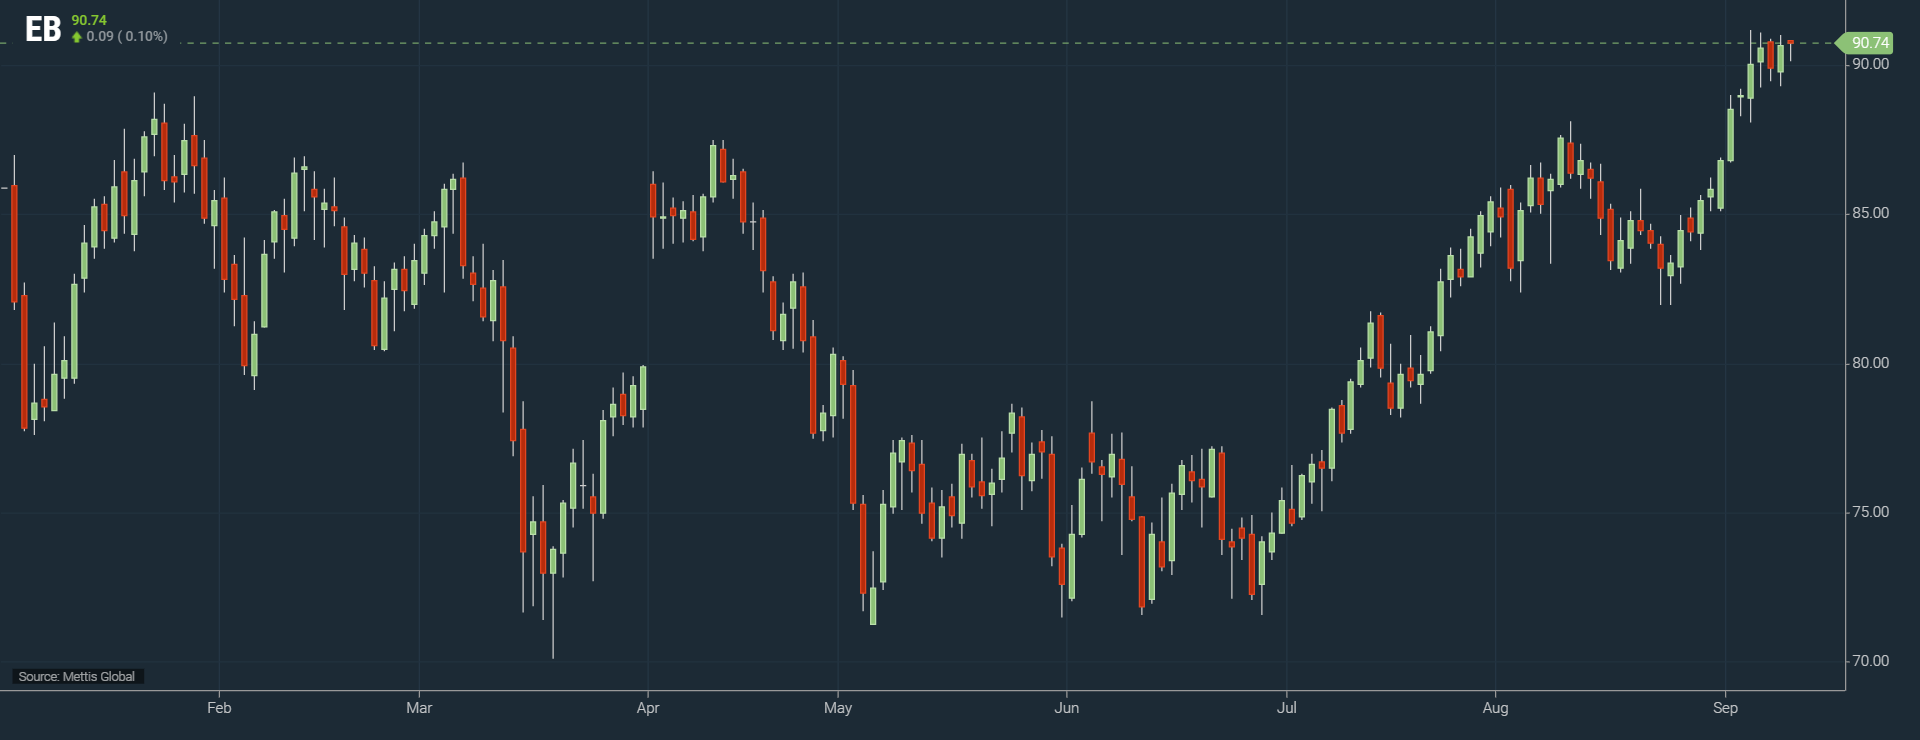Click the green up arrow icon

[77, 37]
